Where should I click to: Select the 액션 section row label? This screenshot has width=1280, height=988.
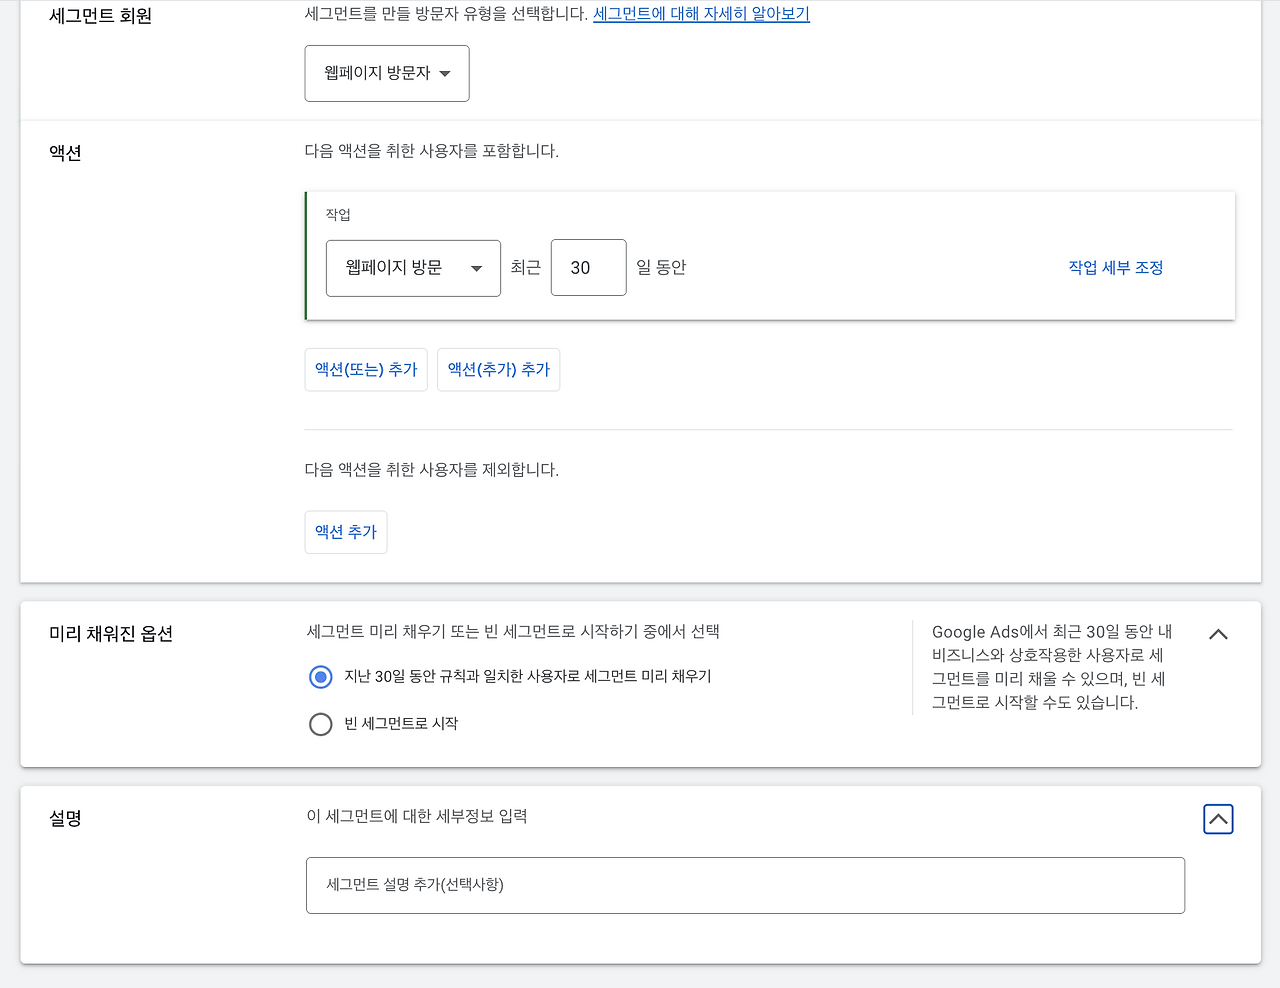point(63,153)
